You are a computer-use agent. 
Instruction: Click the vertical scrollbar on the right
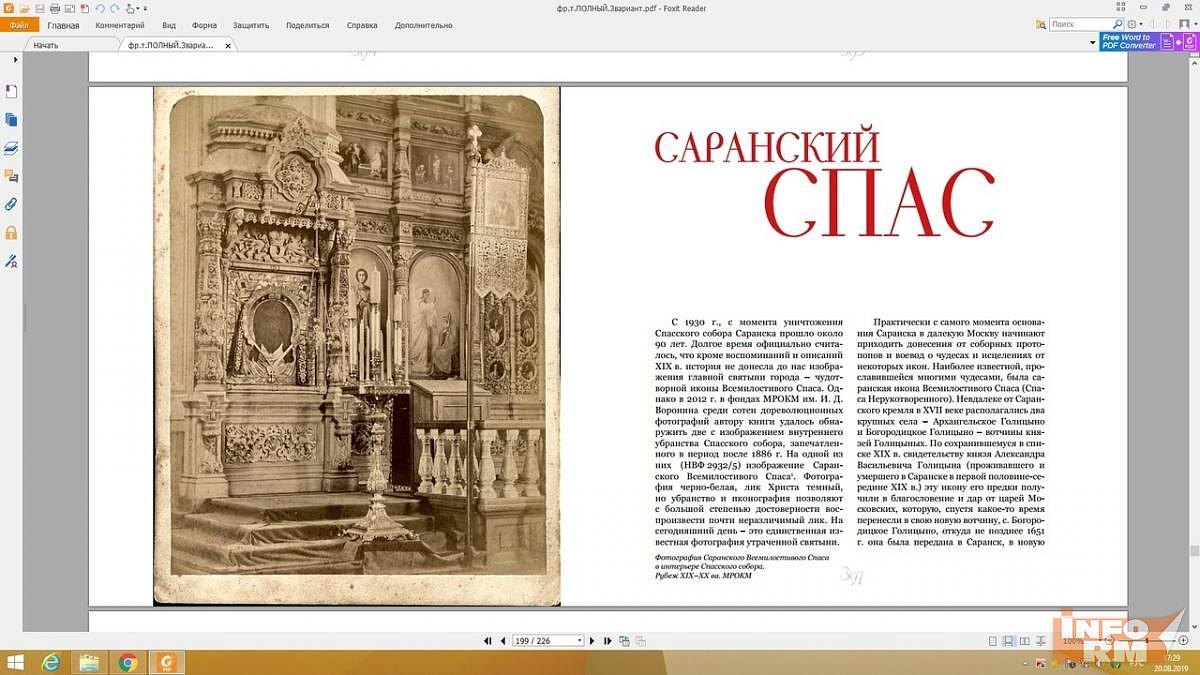[x=1194, y=340]
